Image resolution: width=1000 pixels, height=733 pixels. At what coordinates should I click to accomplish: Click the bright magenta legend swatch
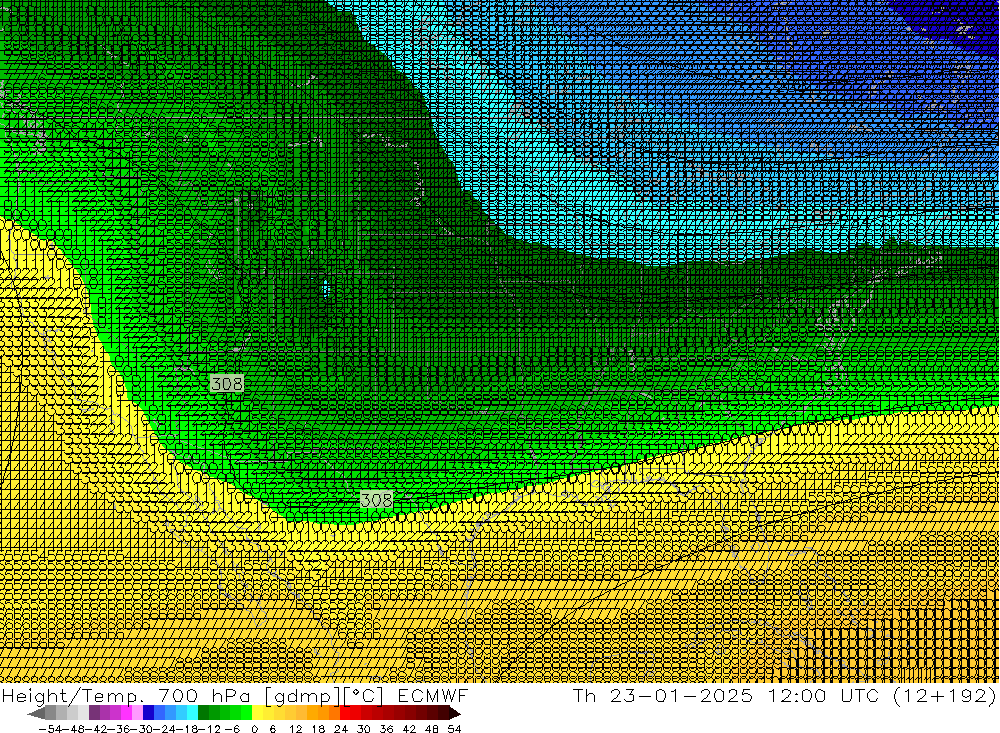[x=126, y=713]
